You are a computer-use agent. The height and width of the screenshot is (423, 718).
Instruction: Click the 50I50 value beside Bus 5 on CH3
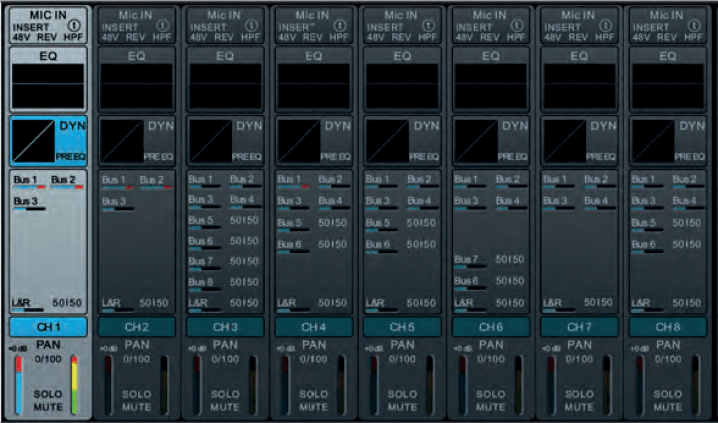tap(245, 220)
